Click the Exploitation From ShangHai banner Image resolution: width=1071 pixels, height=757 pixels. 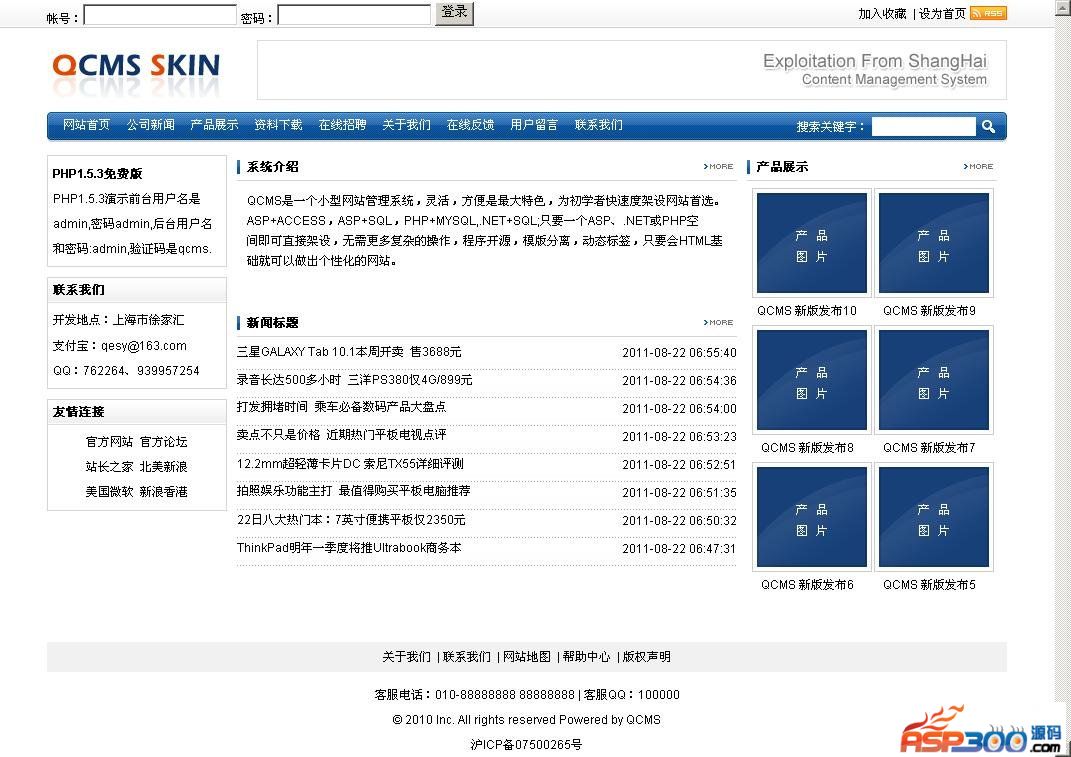point(632,70)
